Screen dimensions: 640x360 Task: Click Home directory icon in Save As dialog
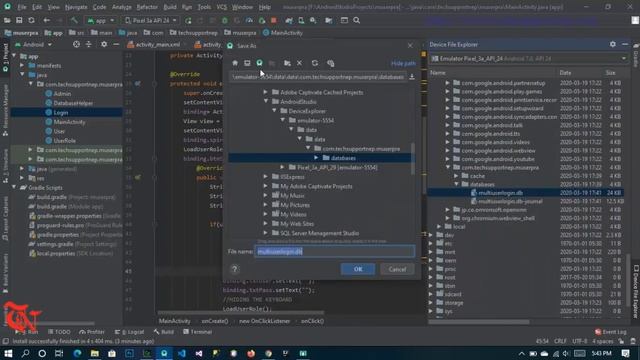[235, 63]
